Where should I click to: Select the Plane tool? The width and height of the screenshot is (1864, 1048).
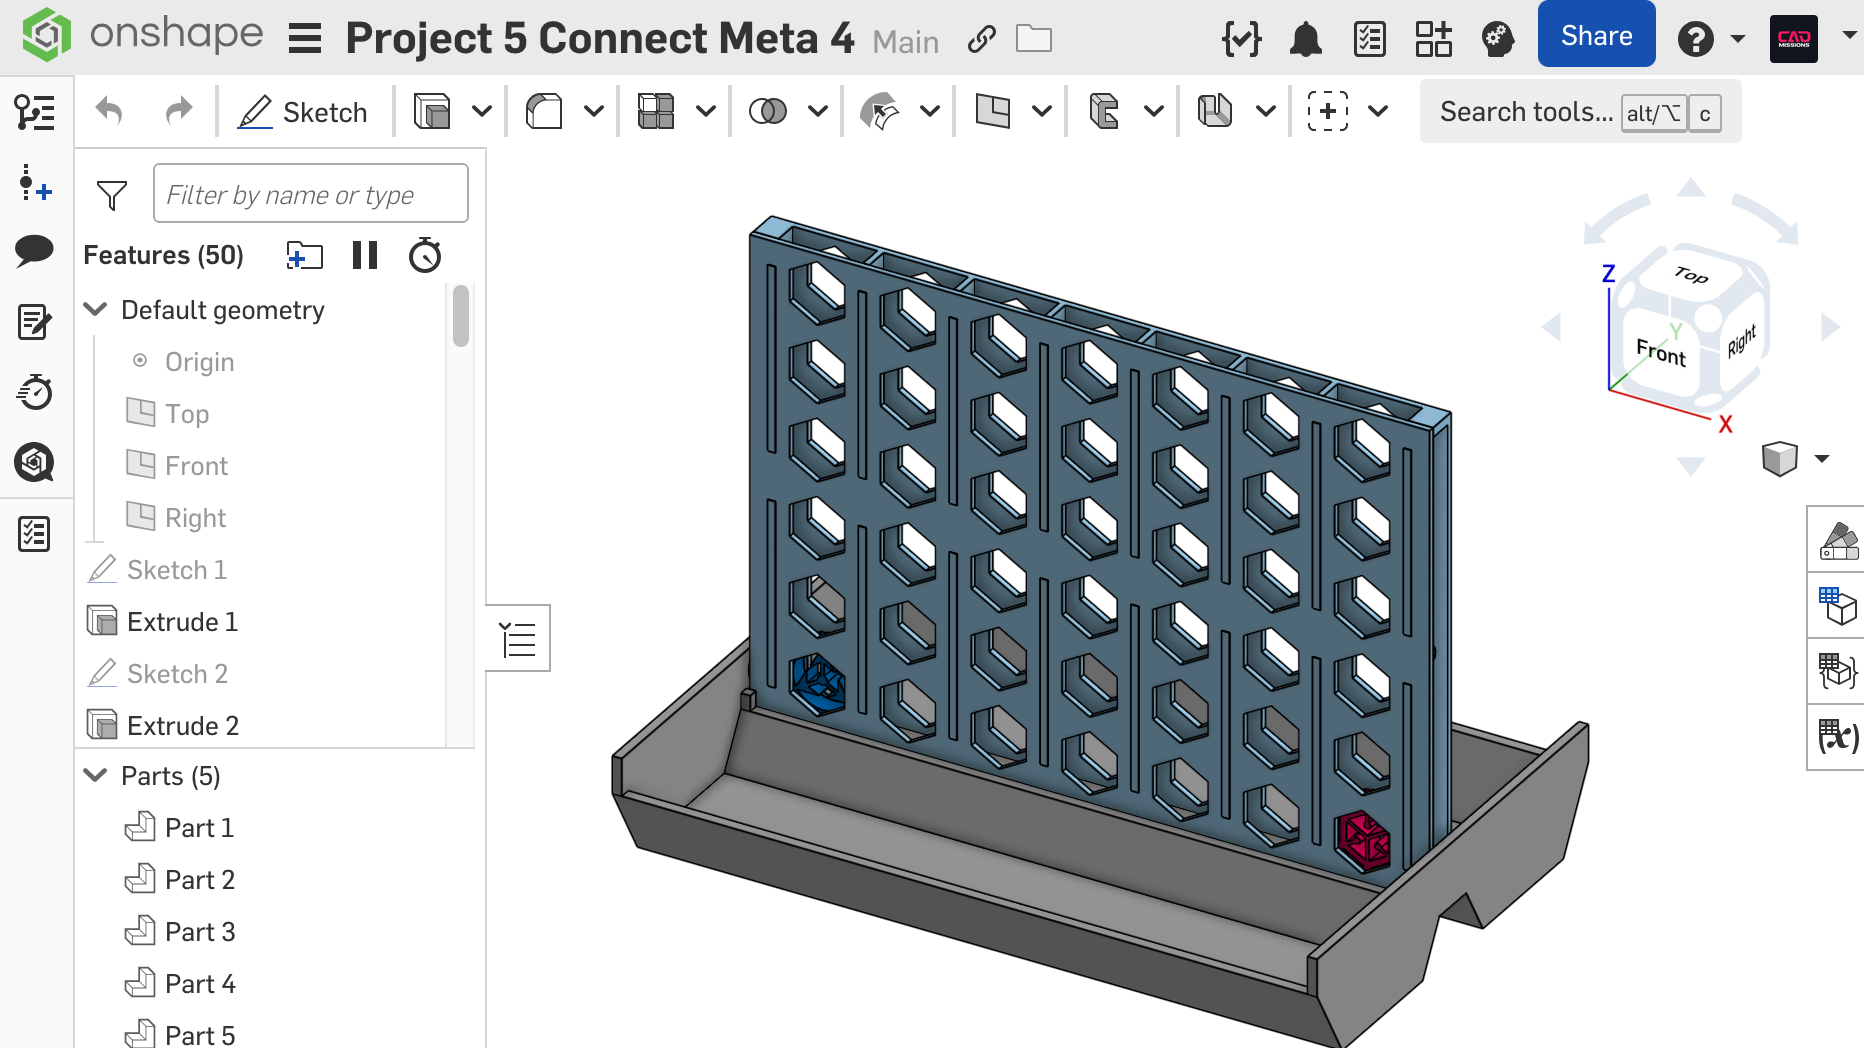click(x=992, y=111)
